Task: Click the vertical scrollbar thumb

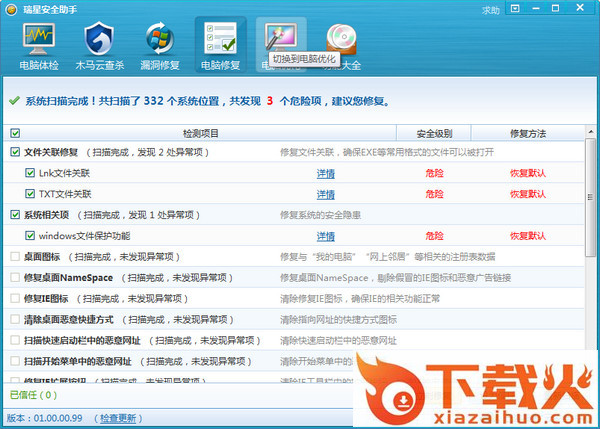Action: click(591, 197)
